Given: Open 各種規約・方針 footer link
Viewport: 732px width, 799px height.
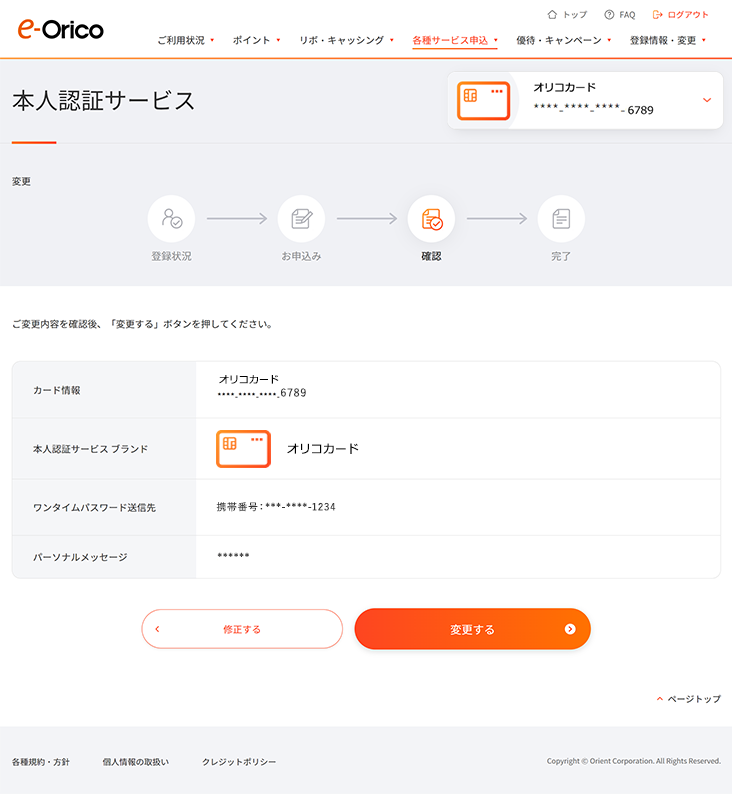Looking at the screenshot, I should point(41,762).
